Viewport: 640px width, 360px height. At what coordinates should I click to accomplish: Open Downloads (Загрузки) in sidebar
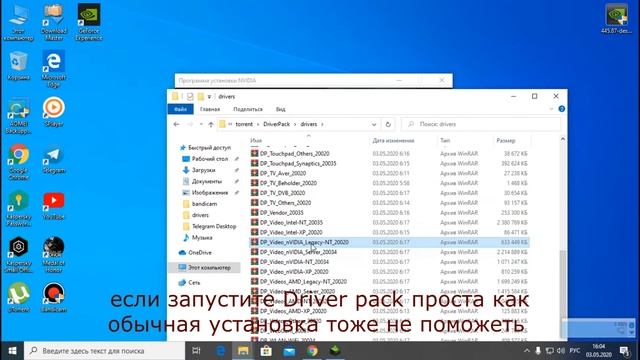point(203,170)
